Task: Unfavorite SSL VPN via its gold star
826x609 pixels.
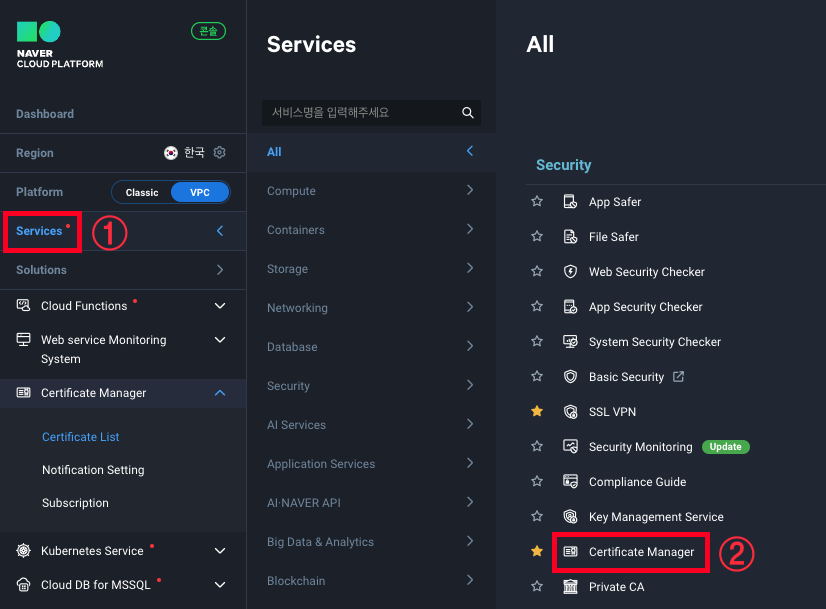Action: tap(537, 411)
